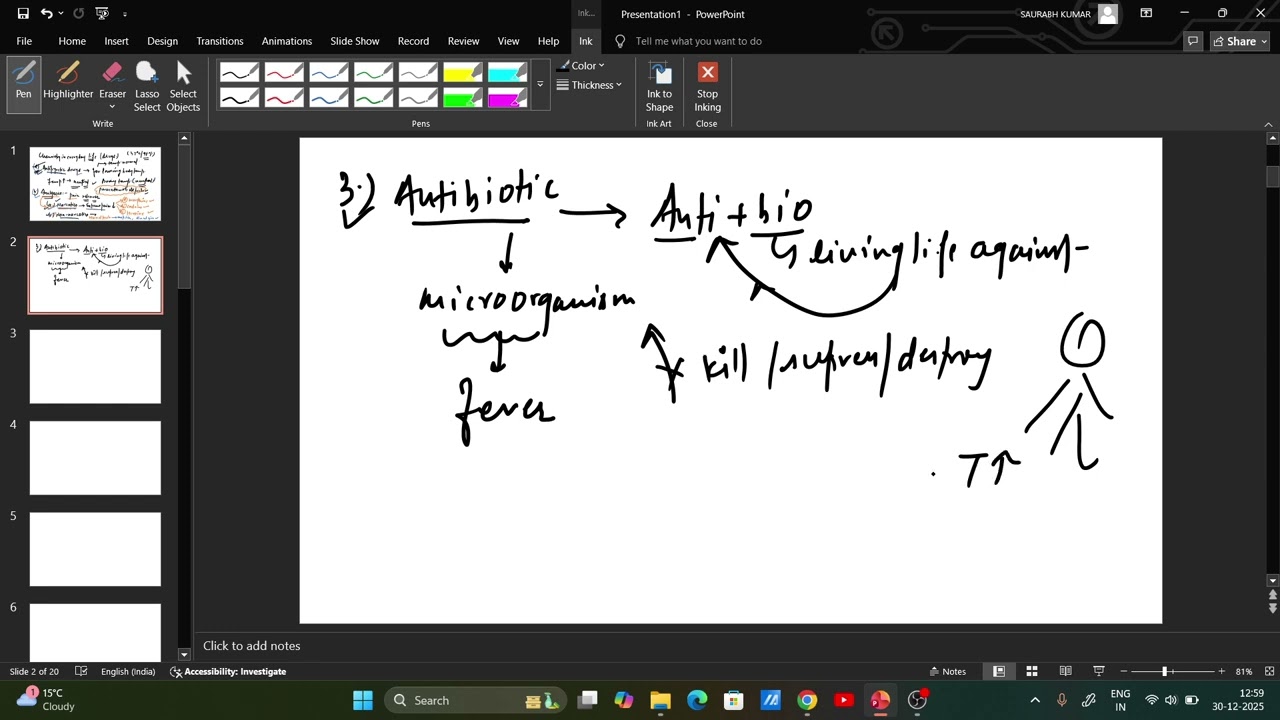Open the Slide Show tab
The height and width of the screenshot is (720, 1280).
coord(355,41)
